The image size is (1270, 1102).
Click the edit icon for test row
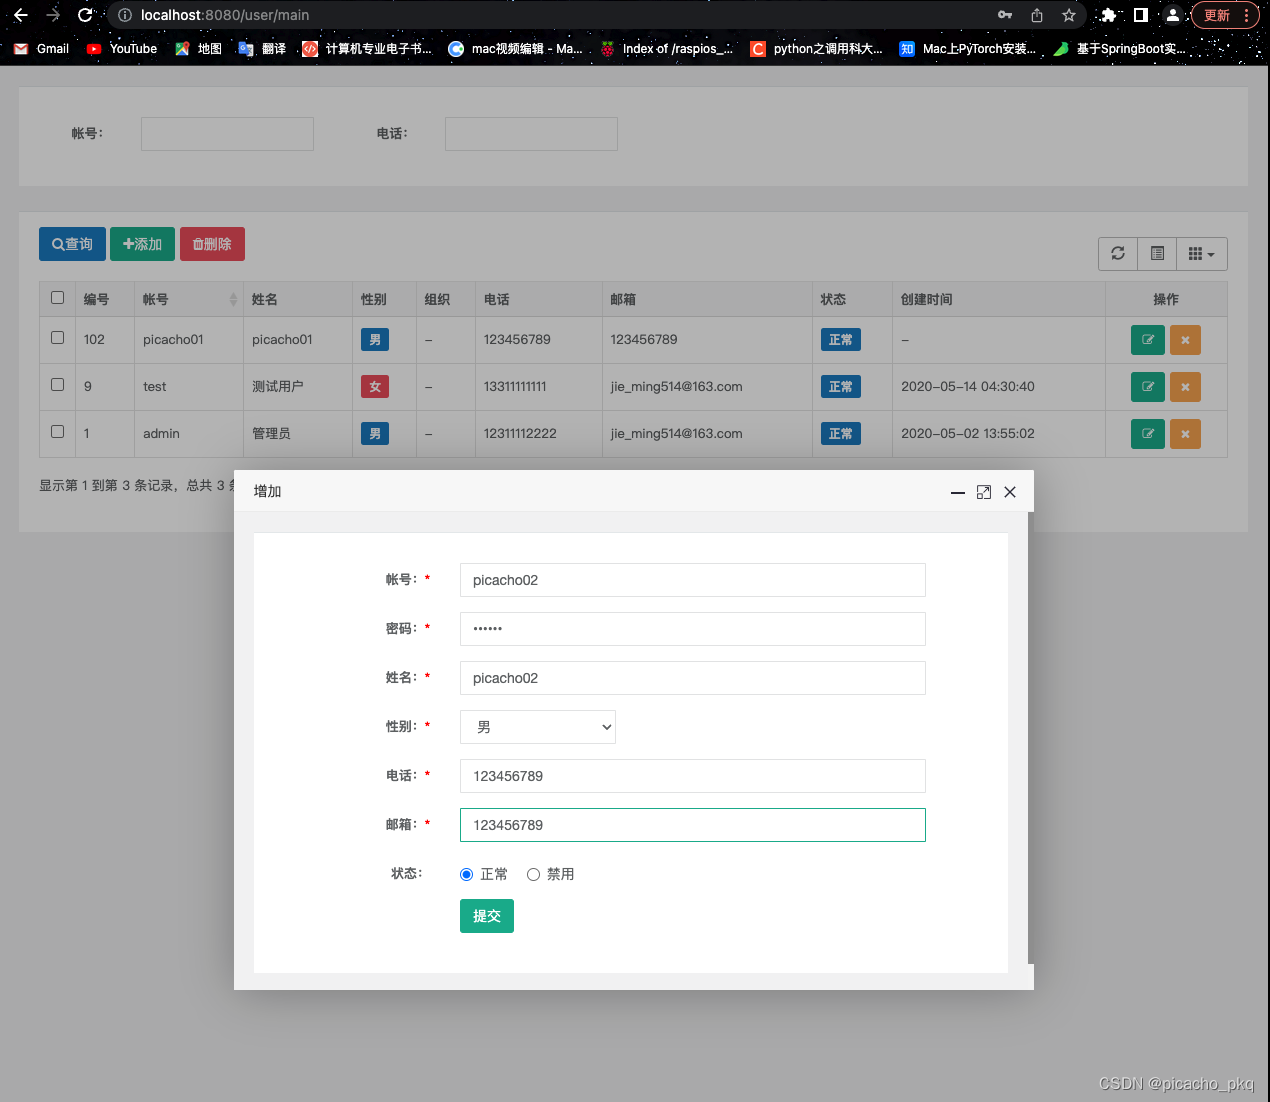(1147, 387)
